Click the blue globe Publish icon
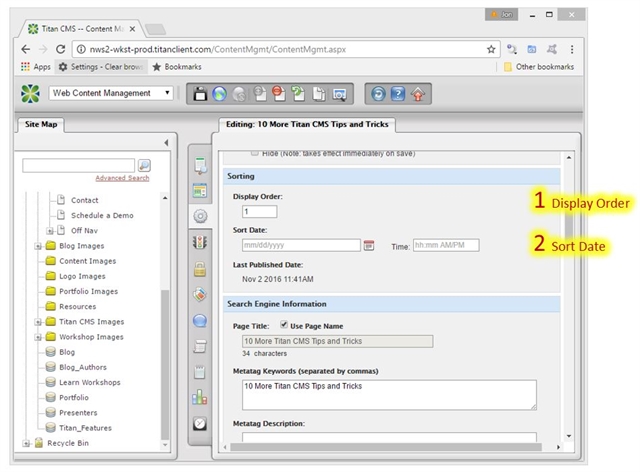 pyautogui.click(x=219, y=94)
